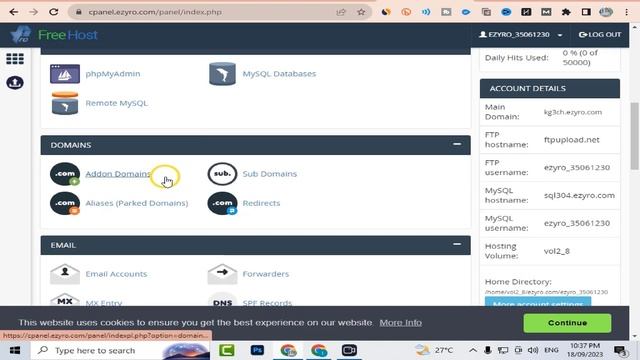Open the EZYRO_35061230 account dropdown
The height and width of the screenshot is (360, 640).
[520, 35]
